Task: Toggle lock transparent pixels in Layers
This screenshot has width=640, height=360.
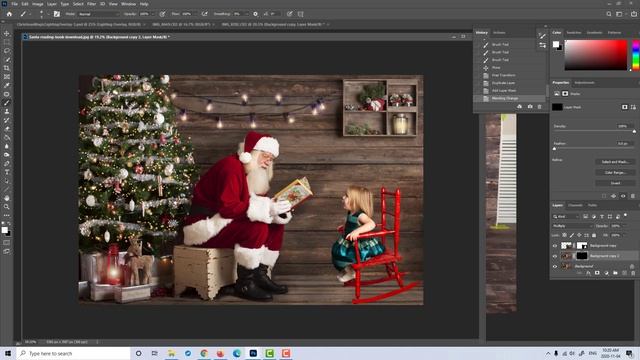Action: [x=564, y=235]
